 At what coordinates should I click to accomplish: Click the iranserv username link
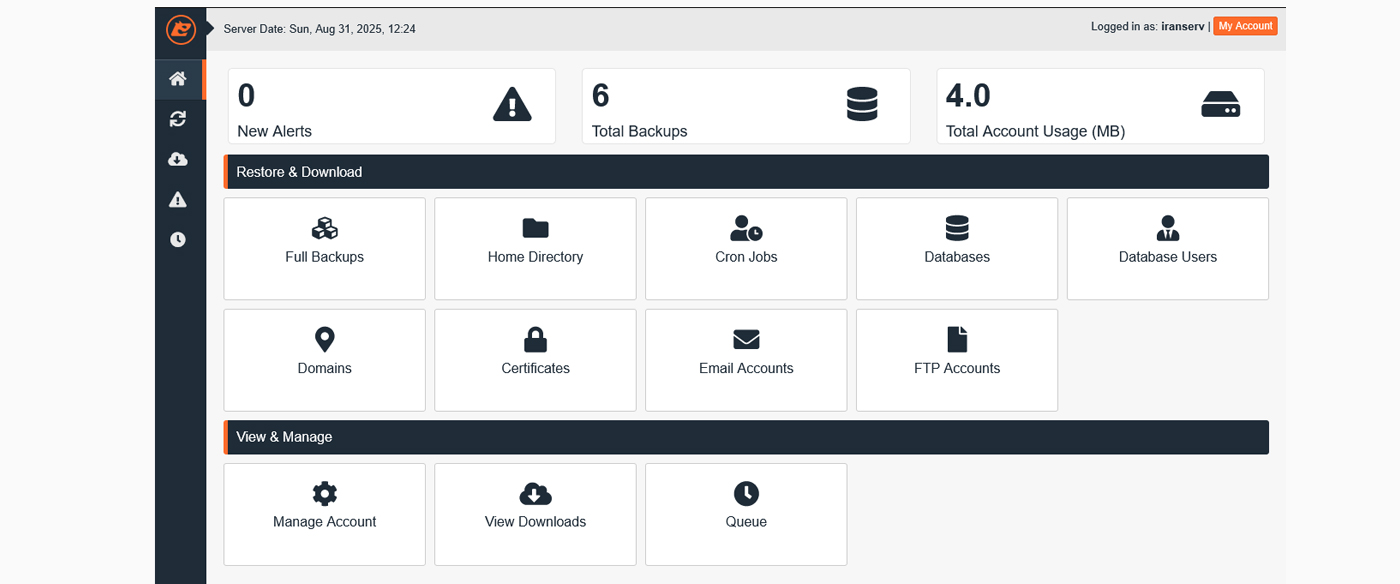point(1183,26)
